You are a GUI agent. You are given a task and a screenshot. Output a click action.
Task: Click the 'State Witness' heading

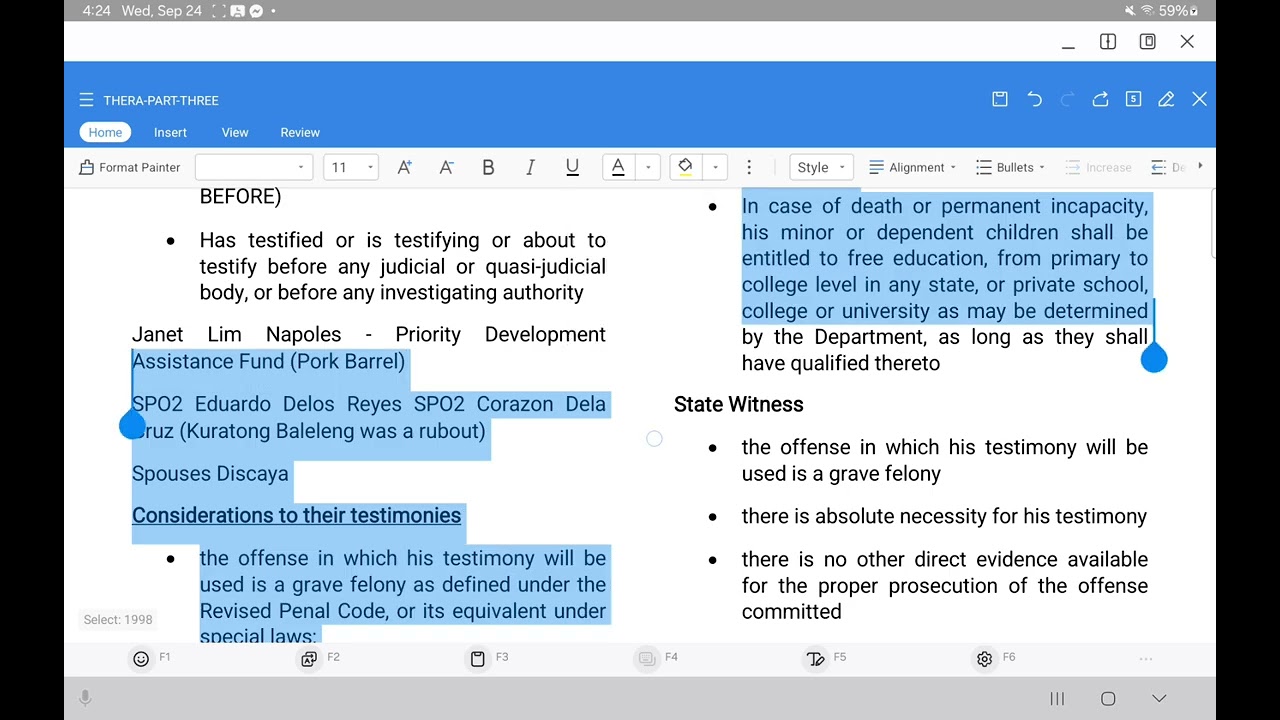tap(738, 404)
